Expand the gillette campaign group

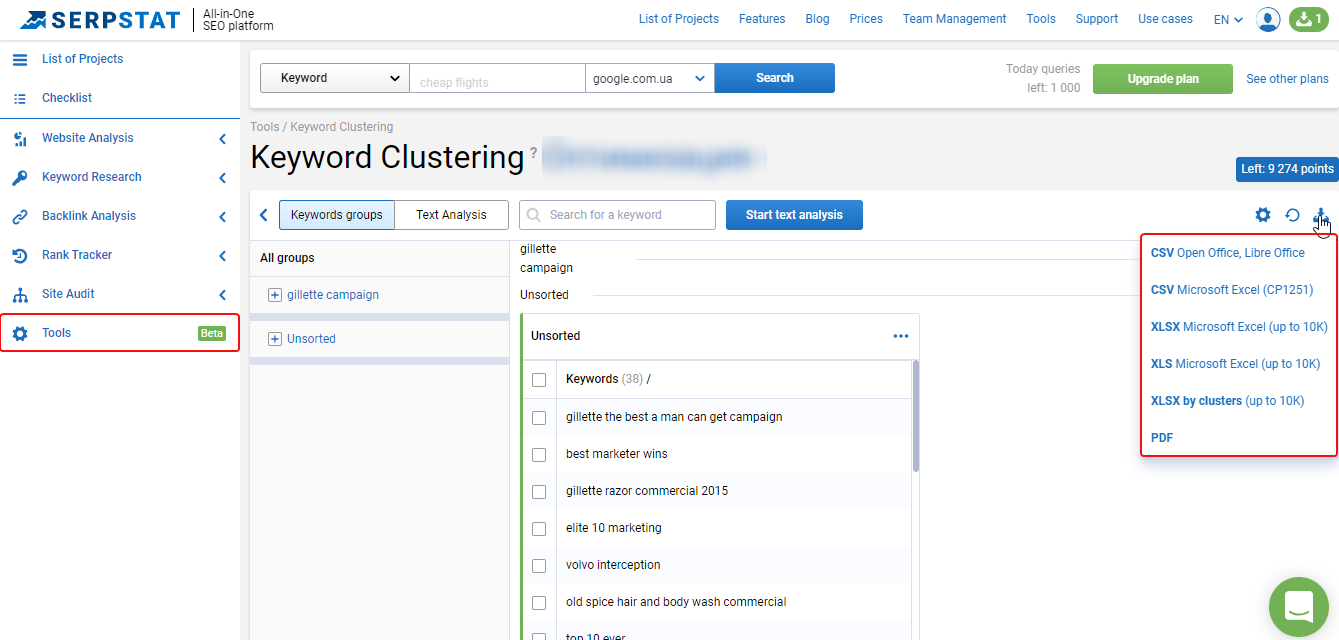click(275, 295)
